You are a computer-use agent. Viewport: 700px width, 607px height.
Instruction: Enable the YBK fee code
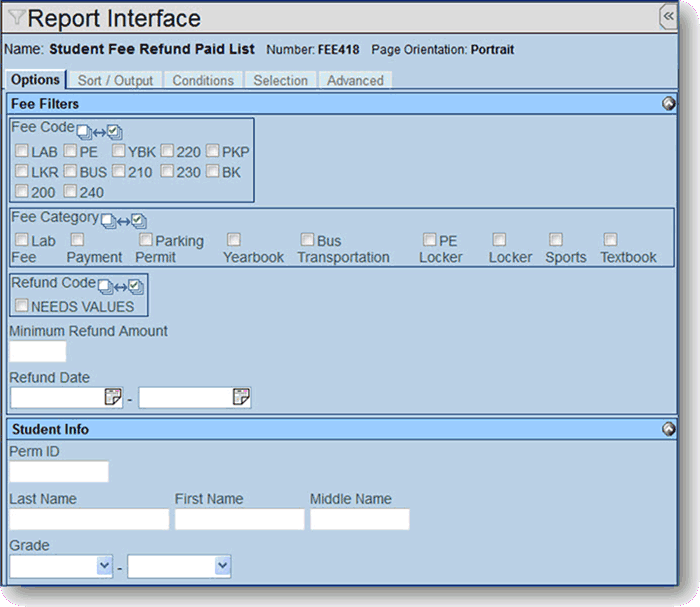[x=118, y=151]
